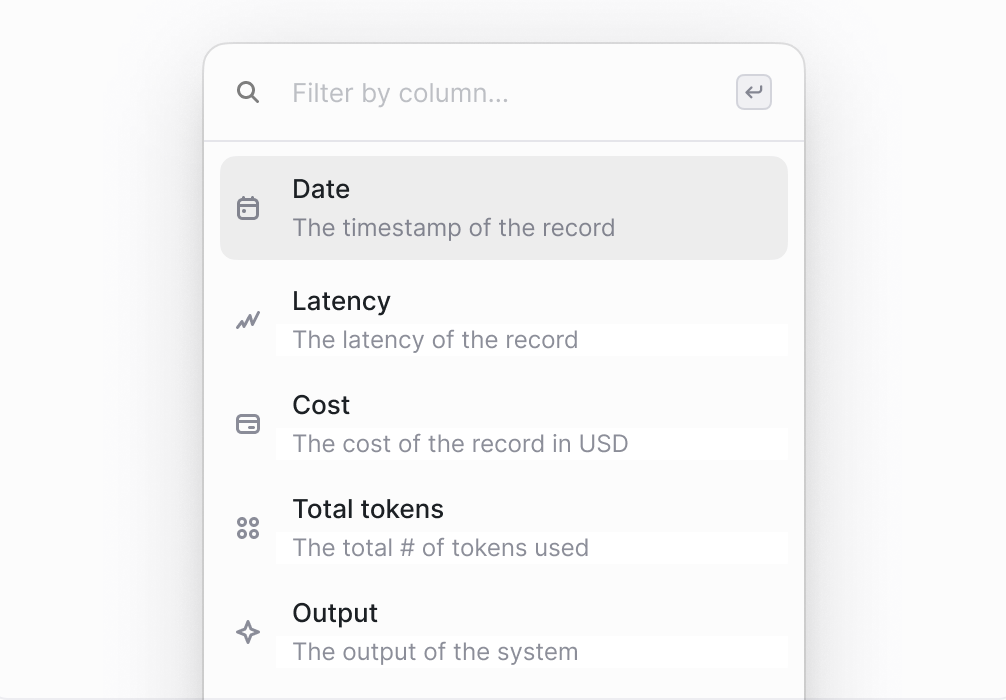1006x700 pixels.
Task: Choose the Total tokens column filter
Action: coord(504,528)
